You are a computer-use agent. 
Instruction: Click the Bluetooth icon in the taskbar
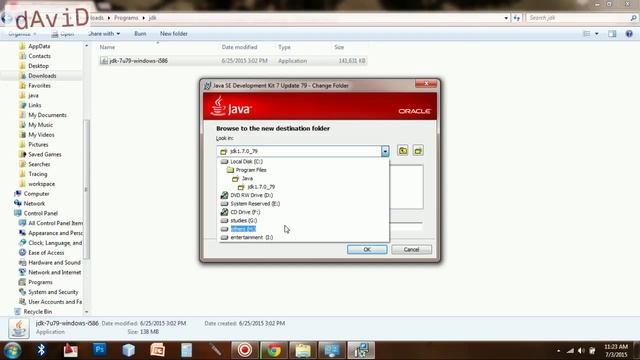pyautogui.click(x=41, y=350)
